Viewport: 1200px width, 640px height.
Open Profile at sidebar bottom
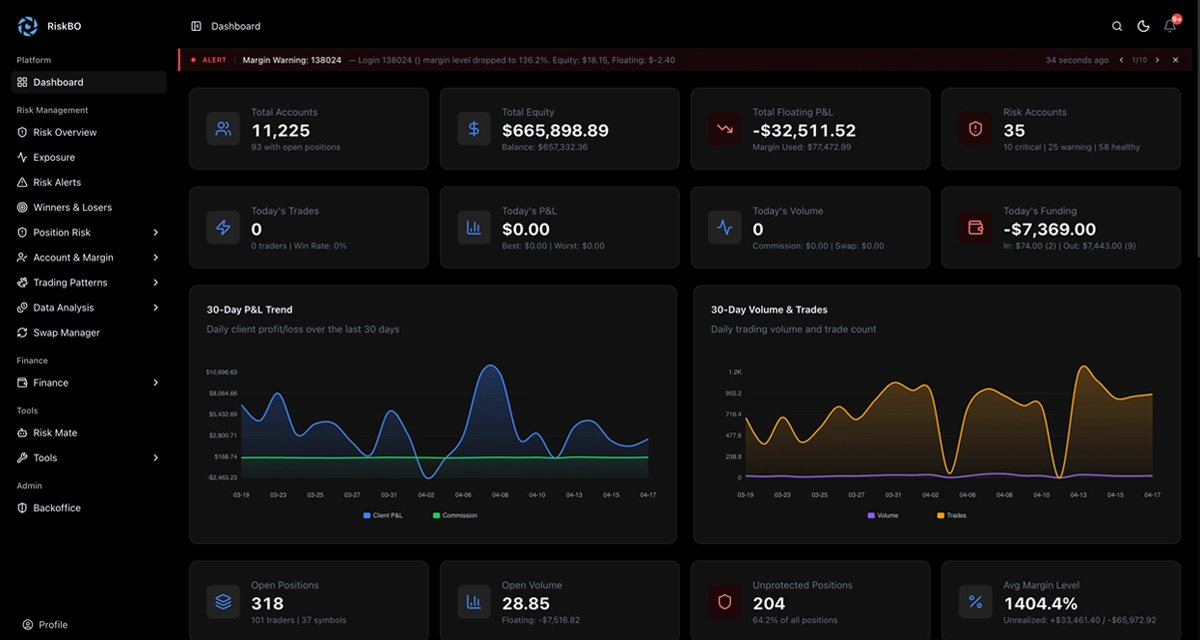tap(53, 625)
